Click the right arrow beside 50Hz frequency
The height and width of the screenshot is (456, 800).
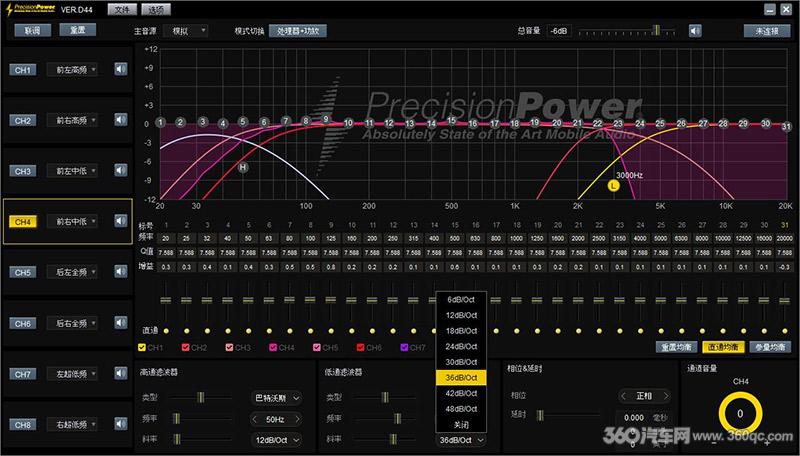pos(297,419)
